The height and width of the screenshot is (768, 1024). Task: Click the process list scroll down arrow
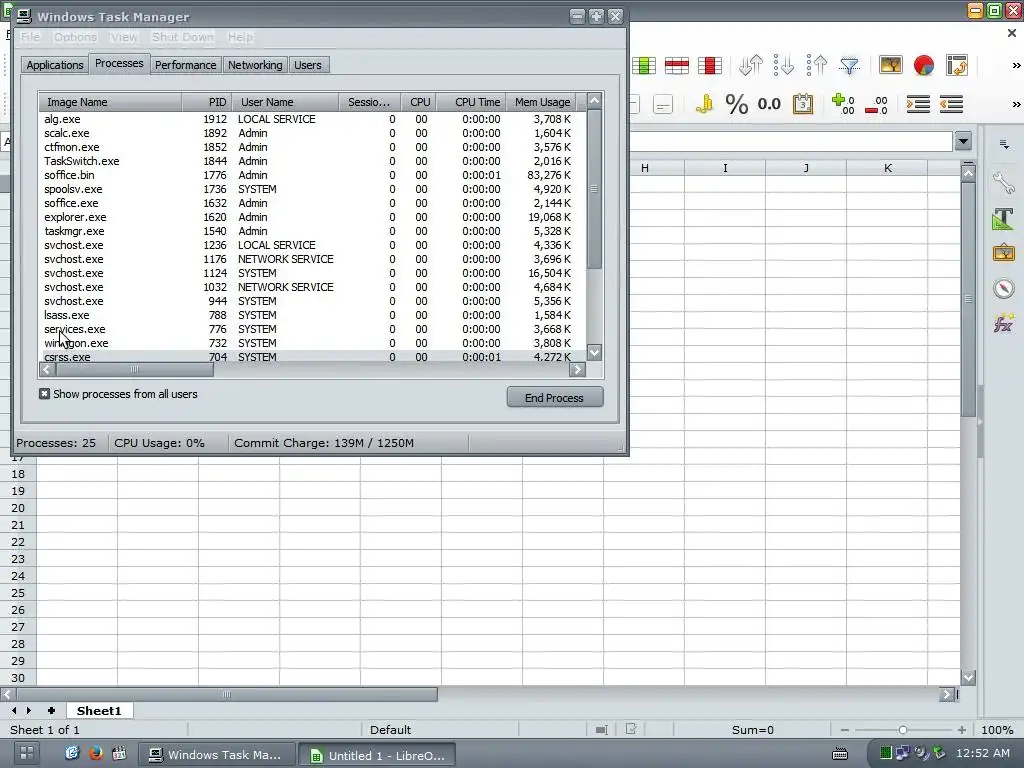pos(594,353)
